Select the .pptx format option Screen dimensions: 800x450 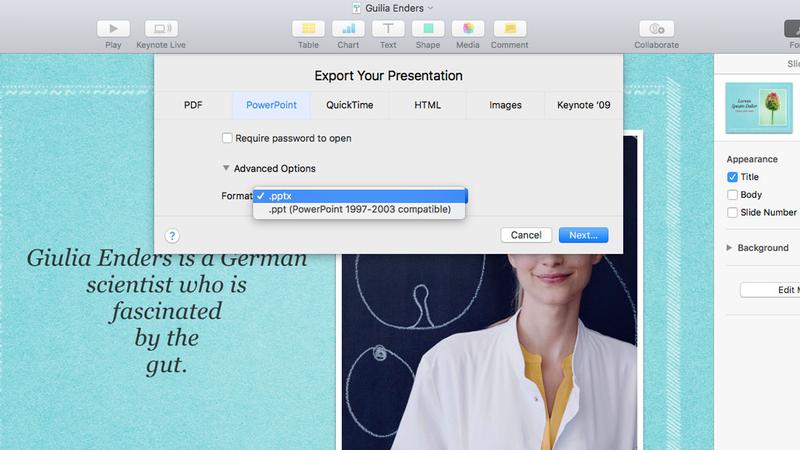[360, 196]
